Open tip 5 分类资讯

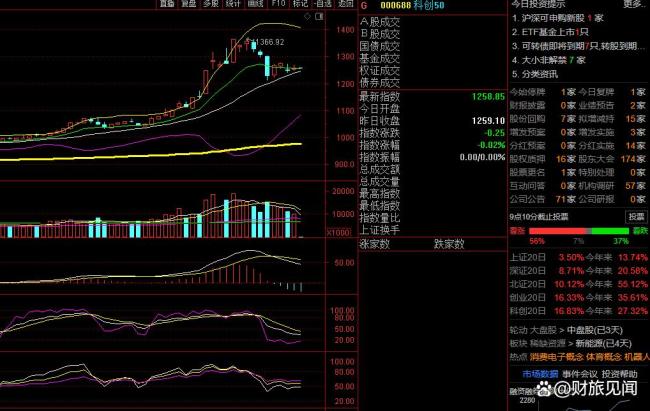(535, 74)
